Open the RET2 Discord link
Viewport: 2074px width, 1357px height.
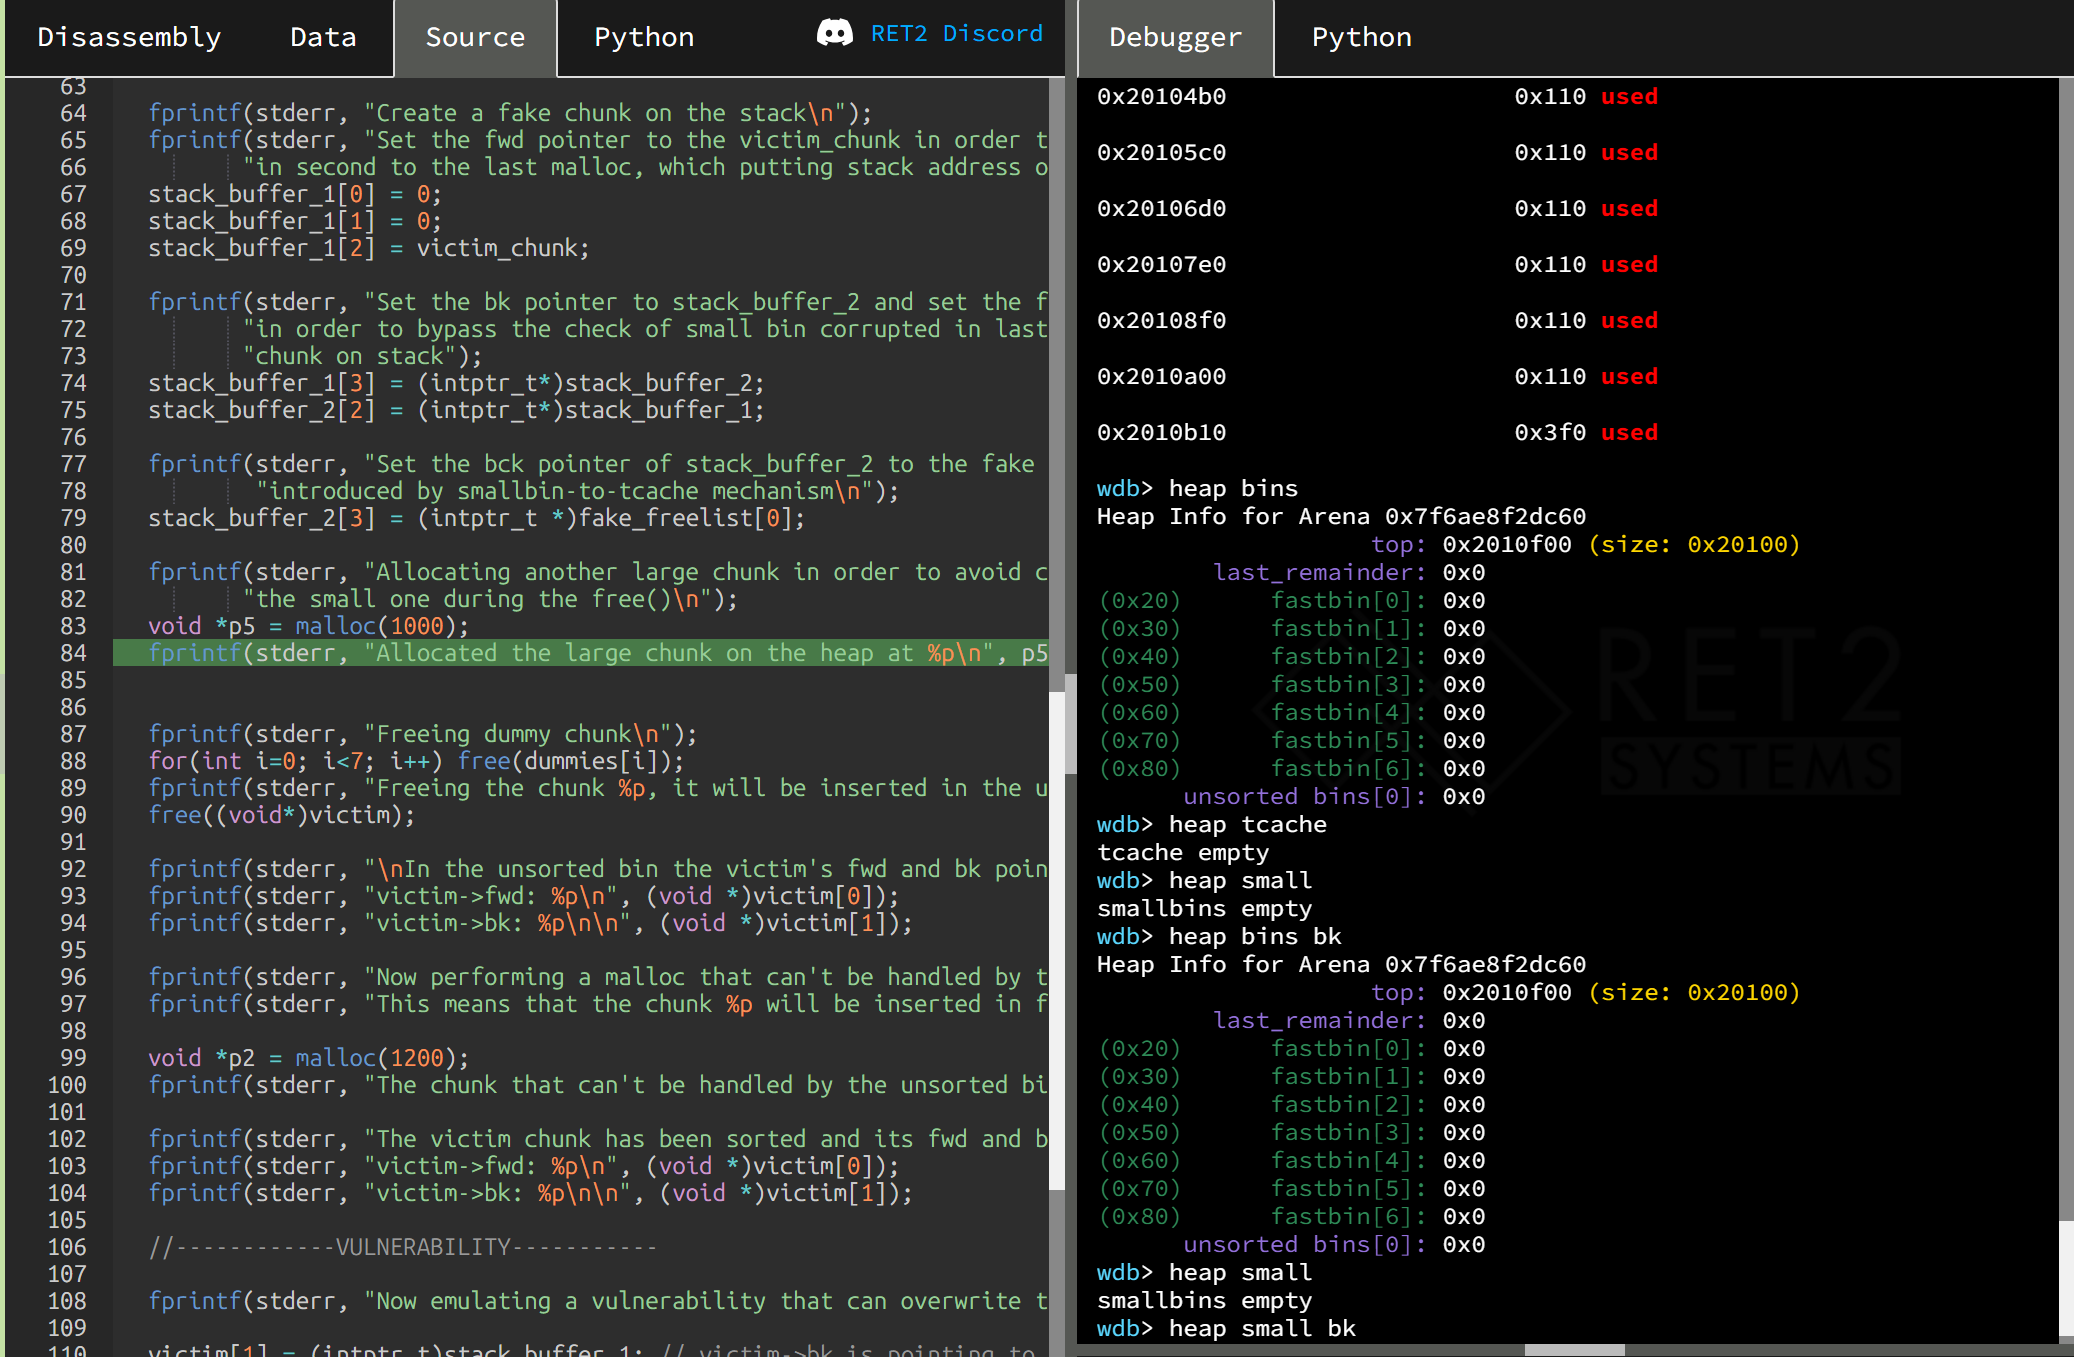[x=956, y=33]
